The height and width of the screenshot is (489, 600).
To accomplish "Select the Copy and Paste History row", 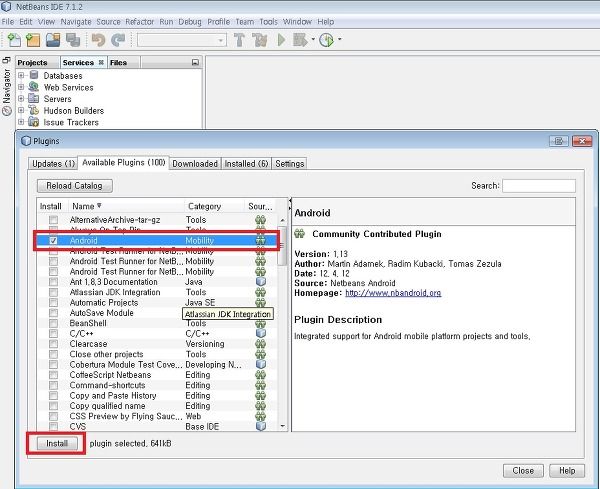I will 157,396.
